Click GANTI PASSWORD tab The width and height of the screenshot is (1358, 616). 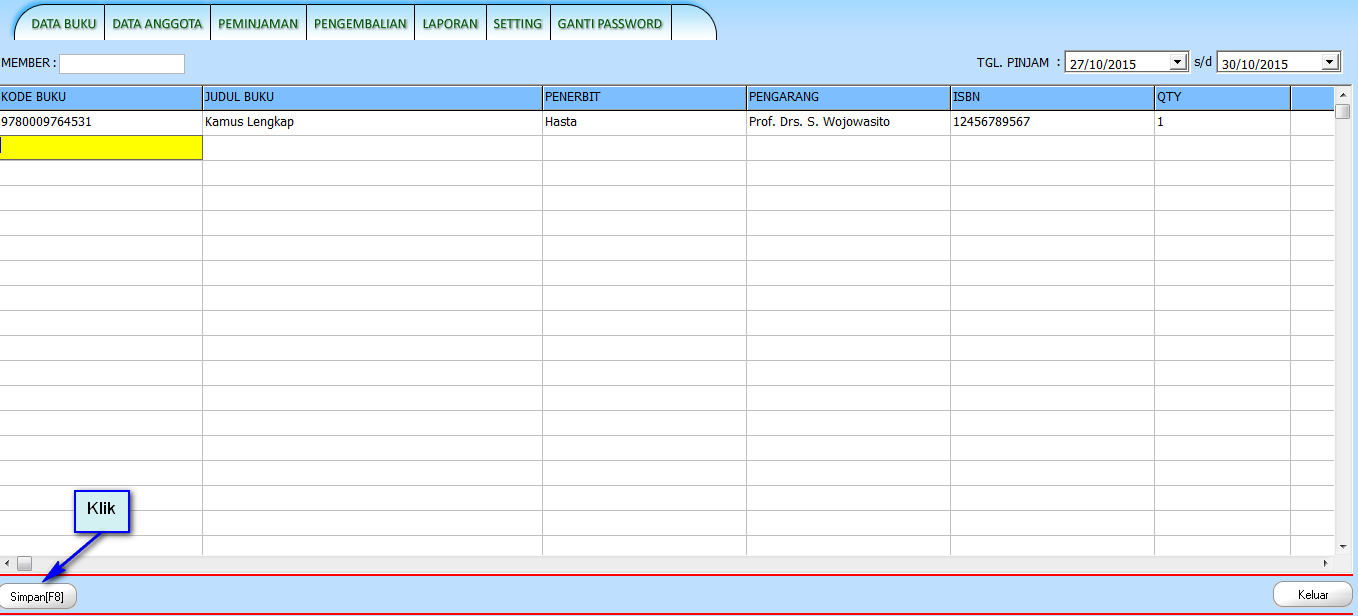point(610,24)
